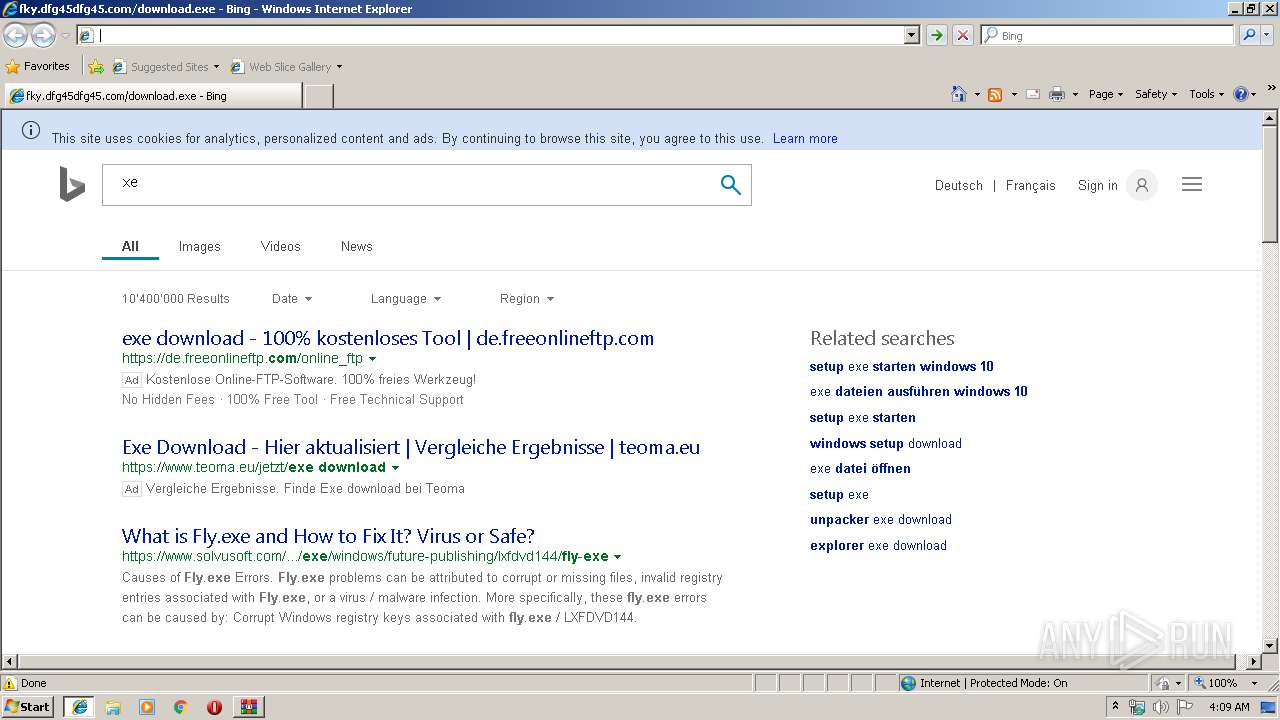Click the volume speaker tray icon
This screenshot has height=720, width=1280.
tap(1160, 707)
